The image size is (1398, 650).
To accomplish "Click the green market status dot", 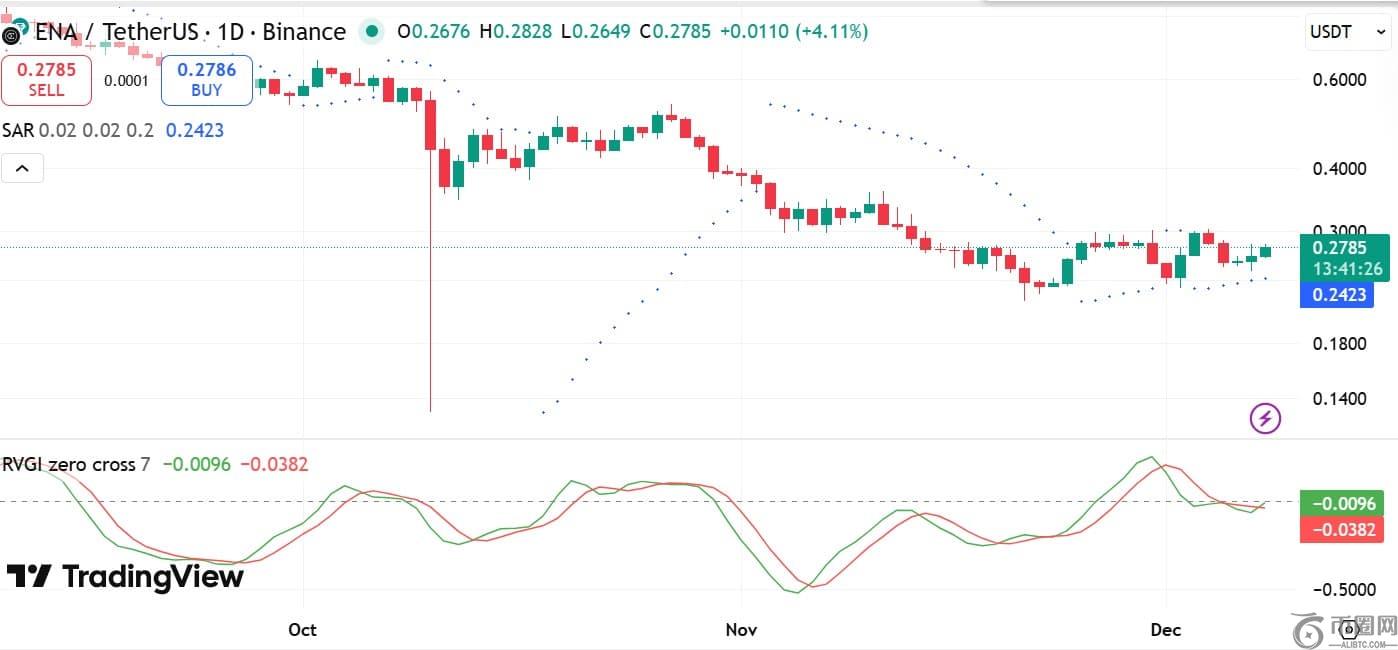I will (371, 32).
